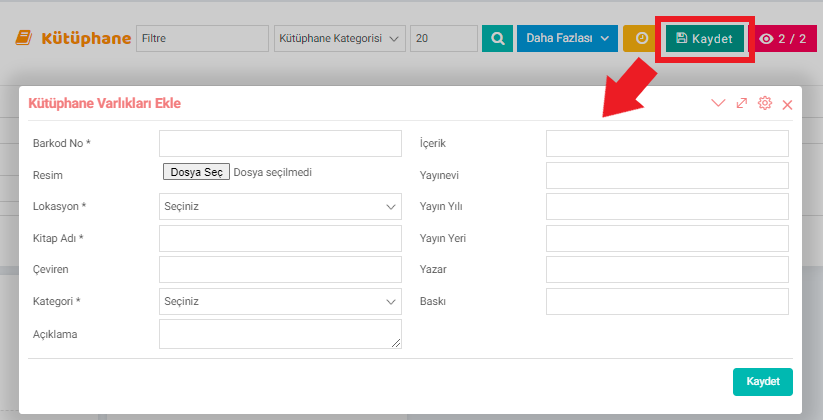
Task: Click the Dosya seçilmedi text
Action: coord(272,172)
